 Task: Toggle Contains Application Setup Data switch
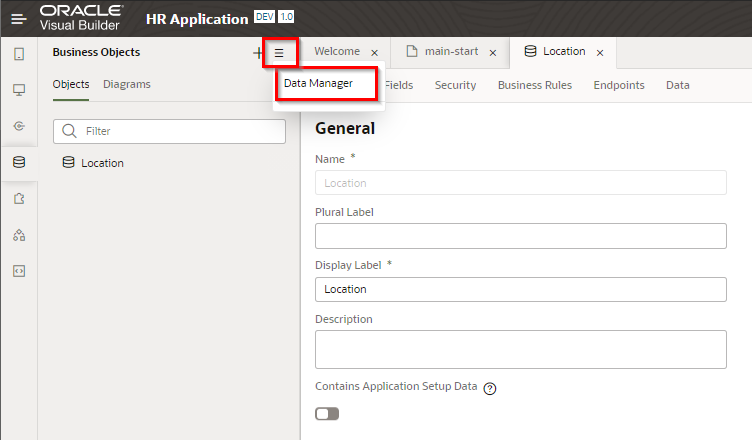[327, 413]
